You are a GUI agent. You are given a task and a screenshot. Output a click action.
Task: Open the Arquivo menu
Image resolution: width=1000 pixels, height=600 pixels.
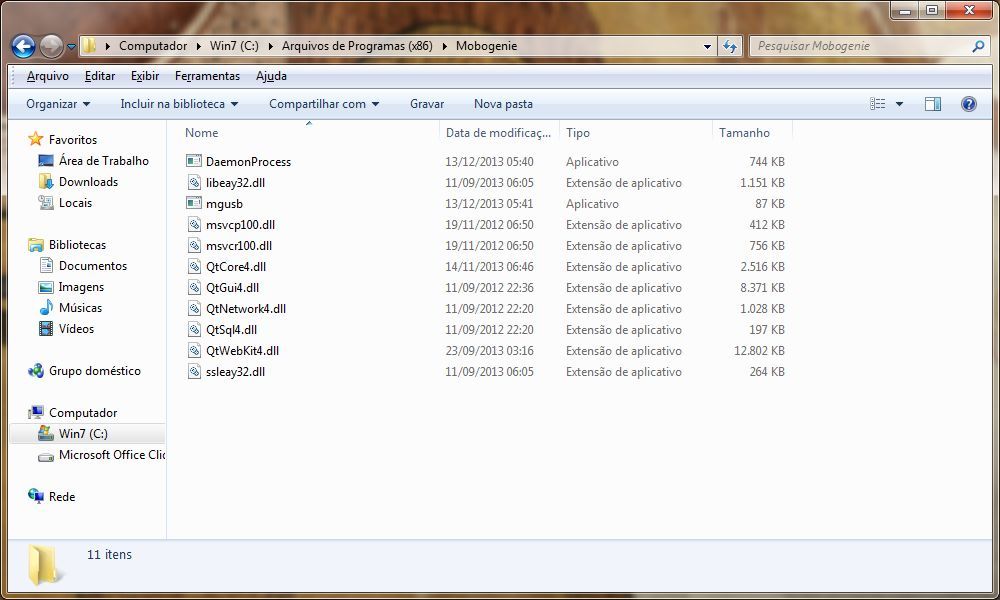click(48, 76)
